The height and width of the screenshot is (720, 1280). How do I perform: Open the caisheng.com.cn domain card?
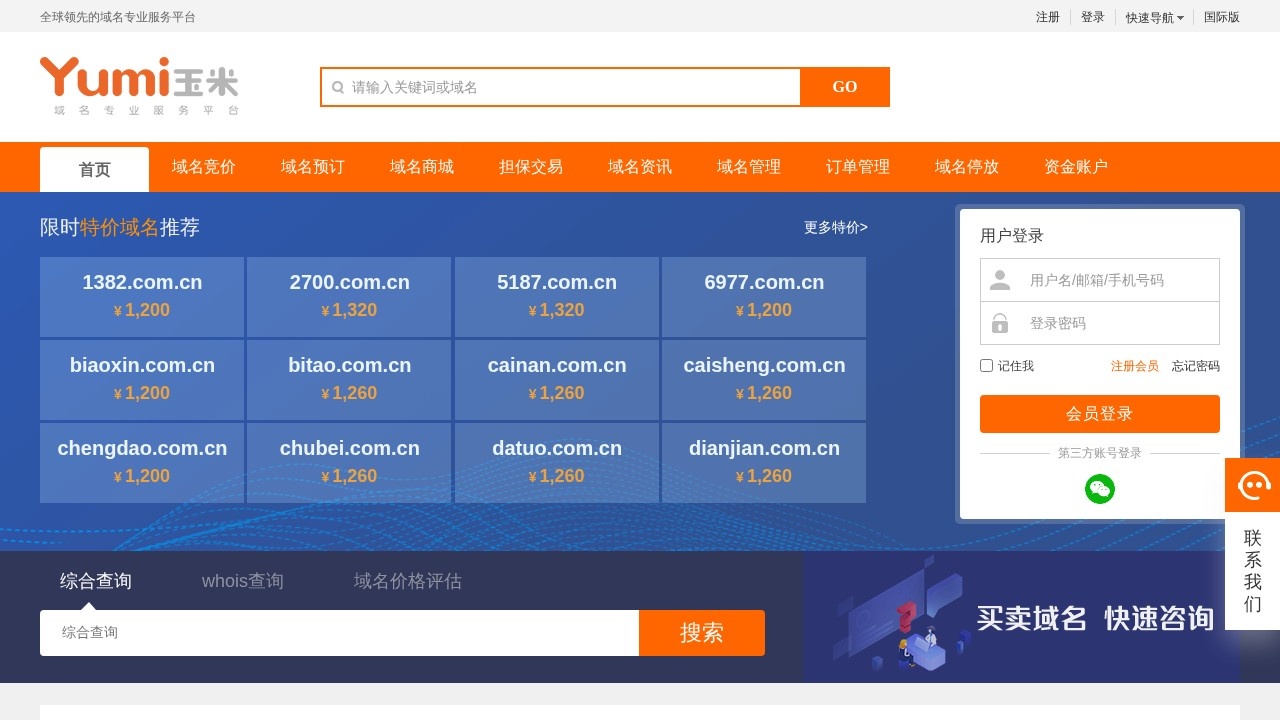(x=764, y=380)
